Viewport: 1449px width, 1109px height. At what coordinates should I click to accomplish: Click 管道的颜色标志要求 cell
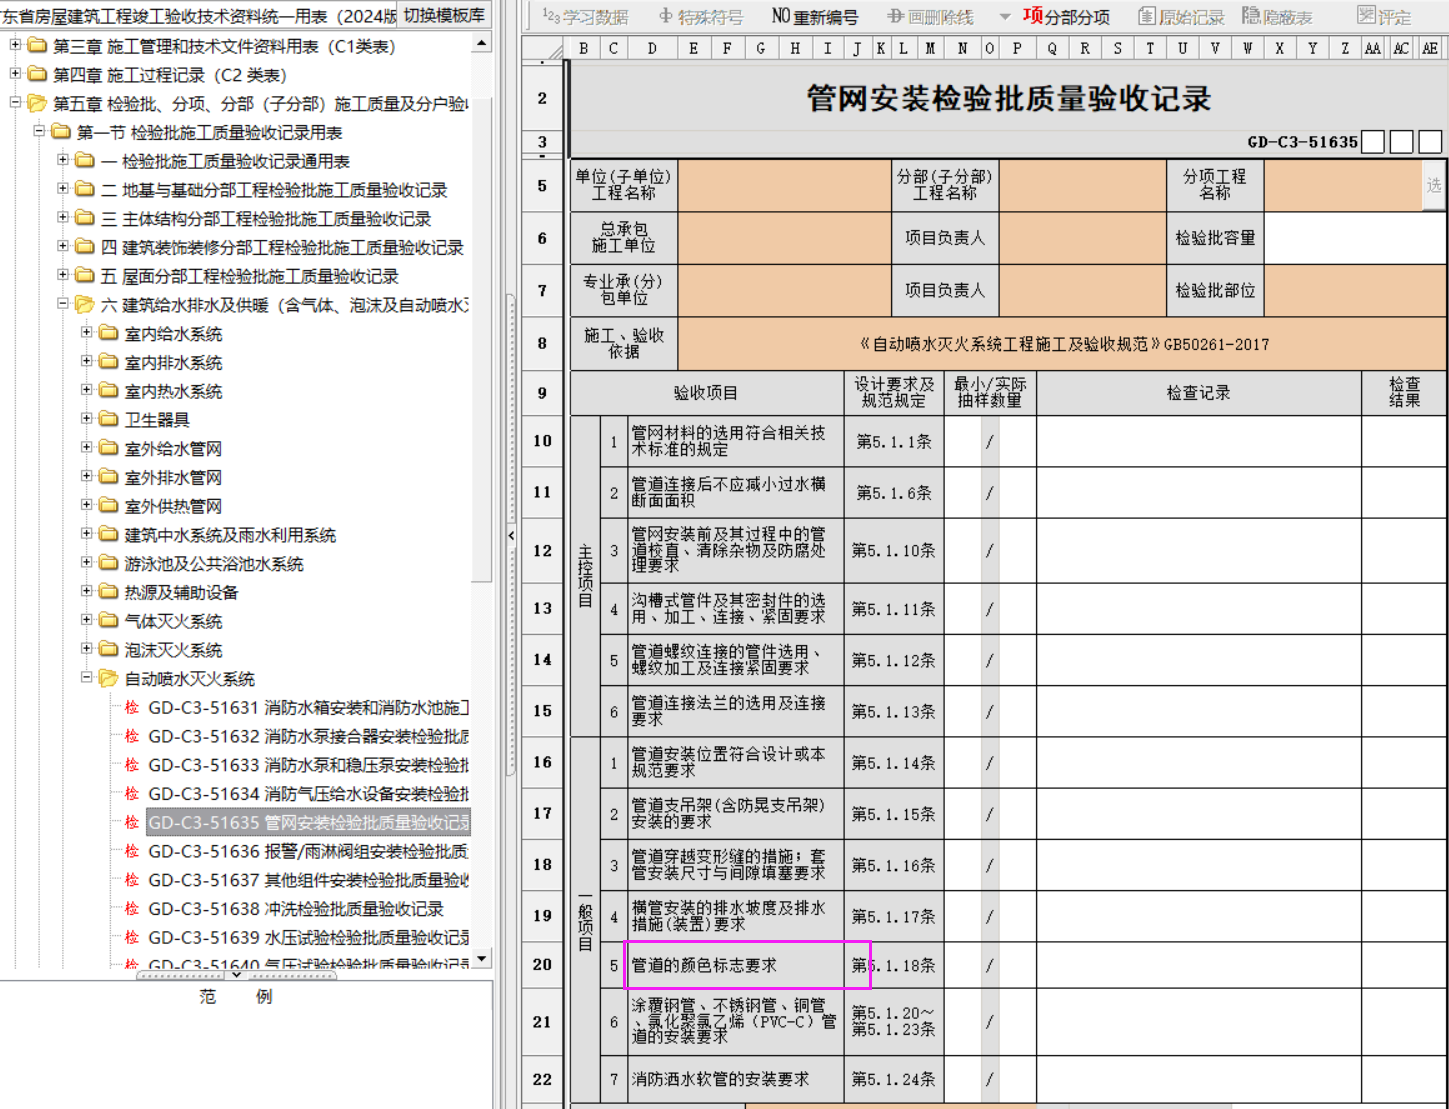pyautogui.click(x=736, y=965)
